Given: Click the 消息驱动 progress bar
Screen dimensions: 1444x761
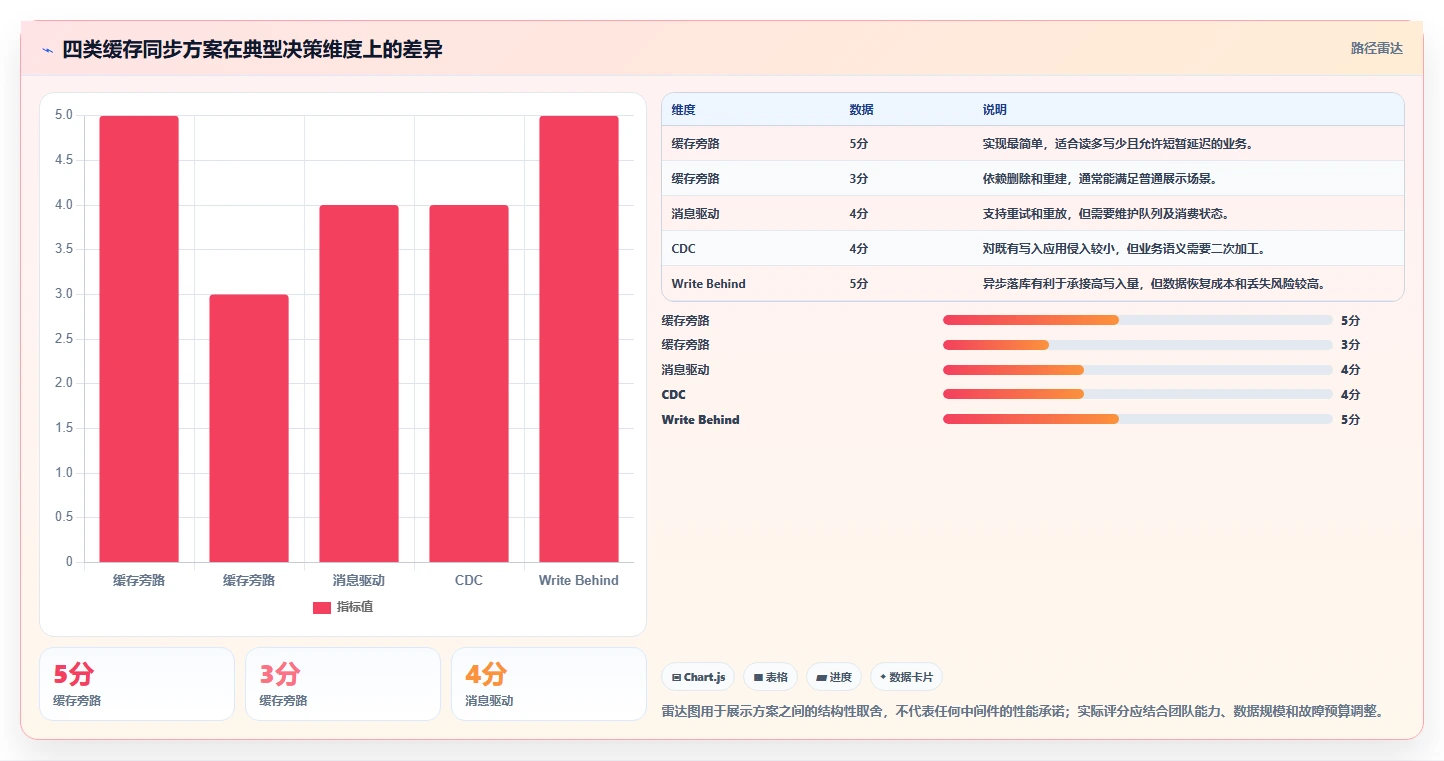Looking at the screenshot, I should tap(1138, 369).
